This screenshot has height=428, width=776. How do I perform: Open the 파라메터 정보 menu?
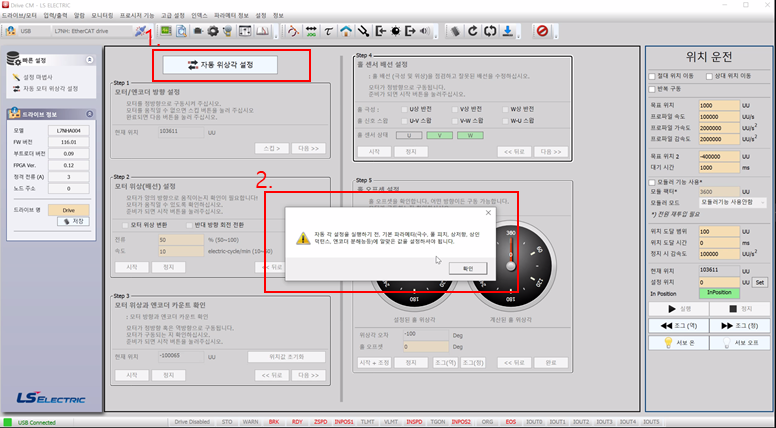click(231, 15)
